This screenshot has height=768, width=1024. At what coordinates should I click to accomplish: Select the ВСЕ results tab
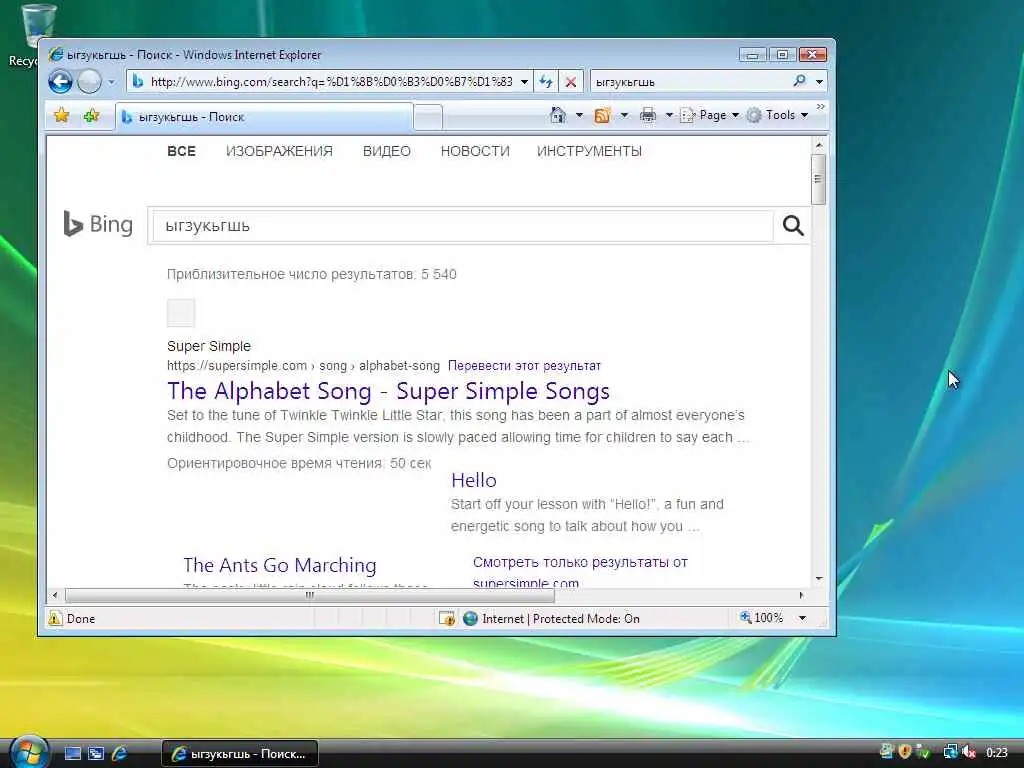coord(181,152)
